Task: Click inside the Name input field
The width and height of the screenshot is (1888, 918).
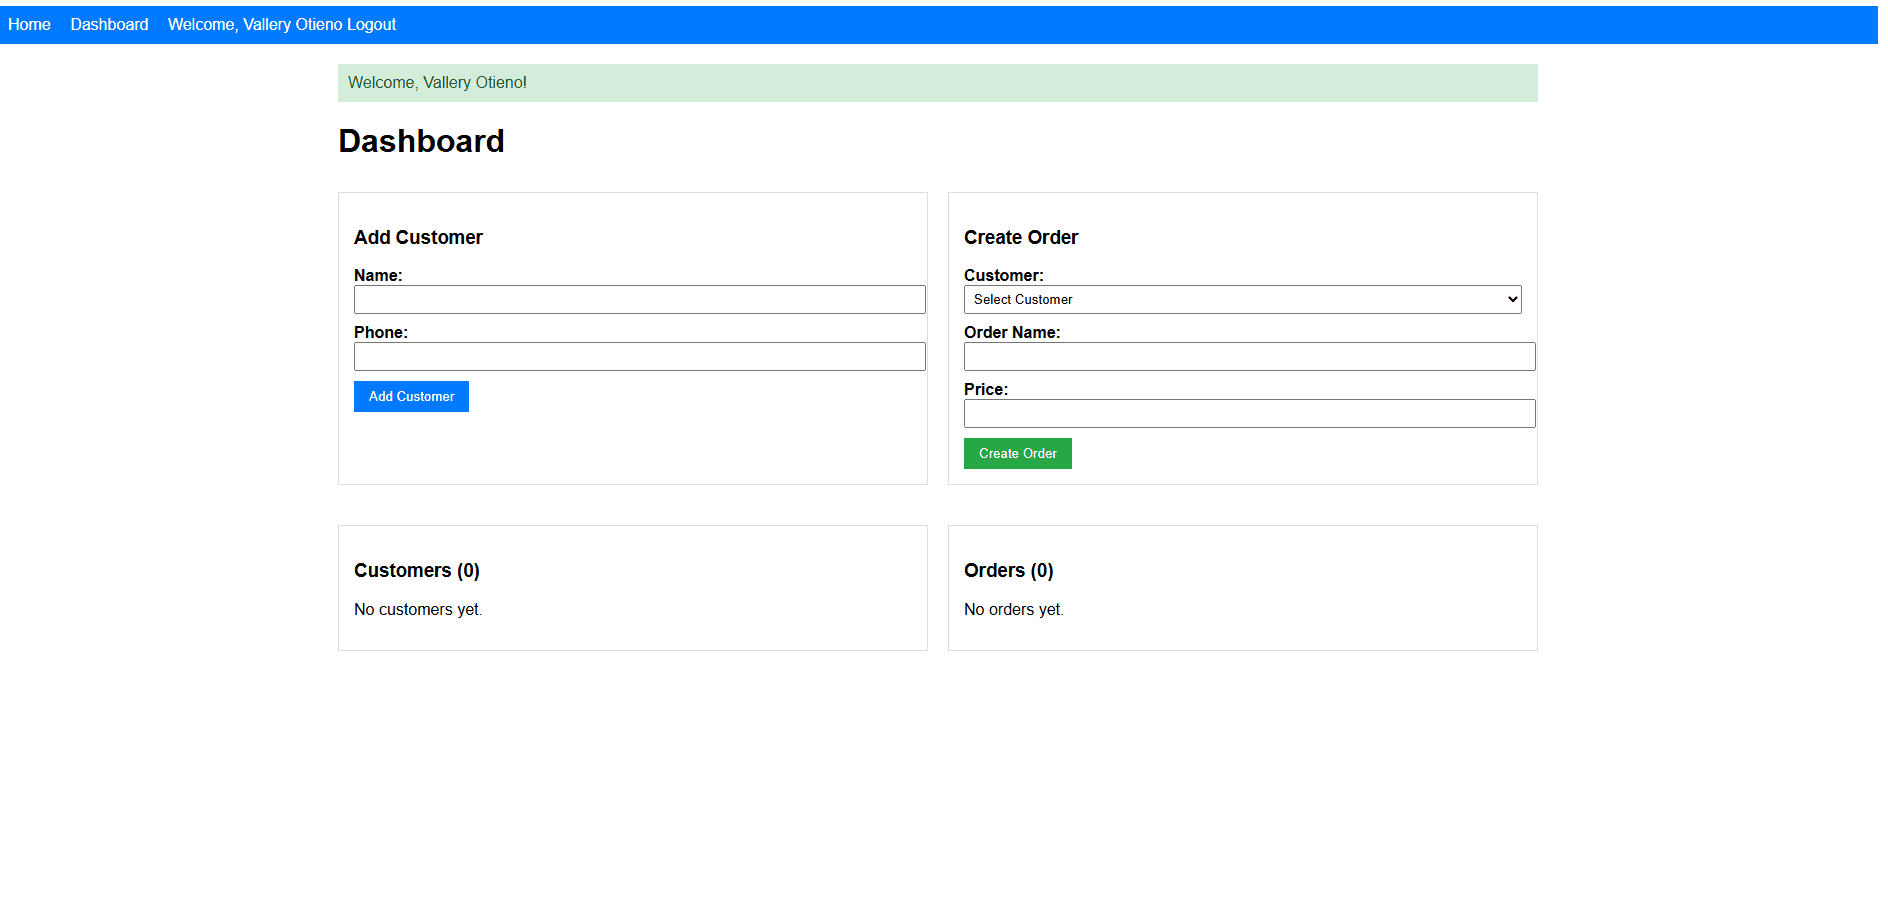Action: tap(639, 299)
